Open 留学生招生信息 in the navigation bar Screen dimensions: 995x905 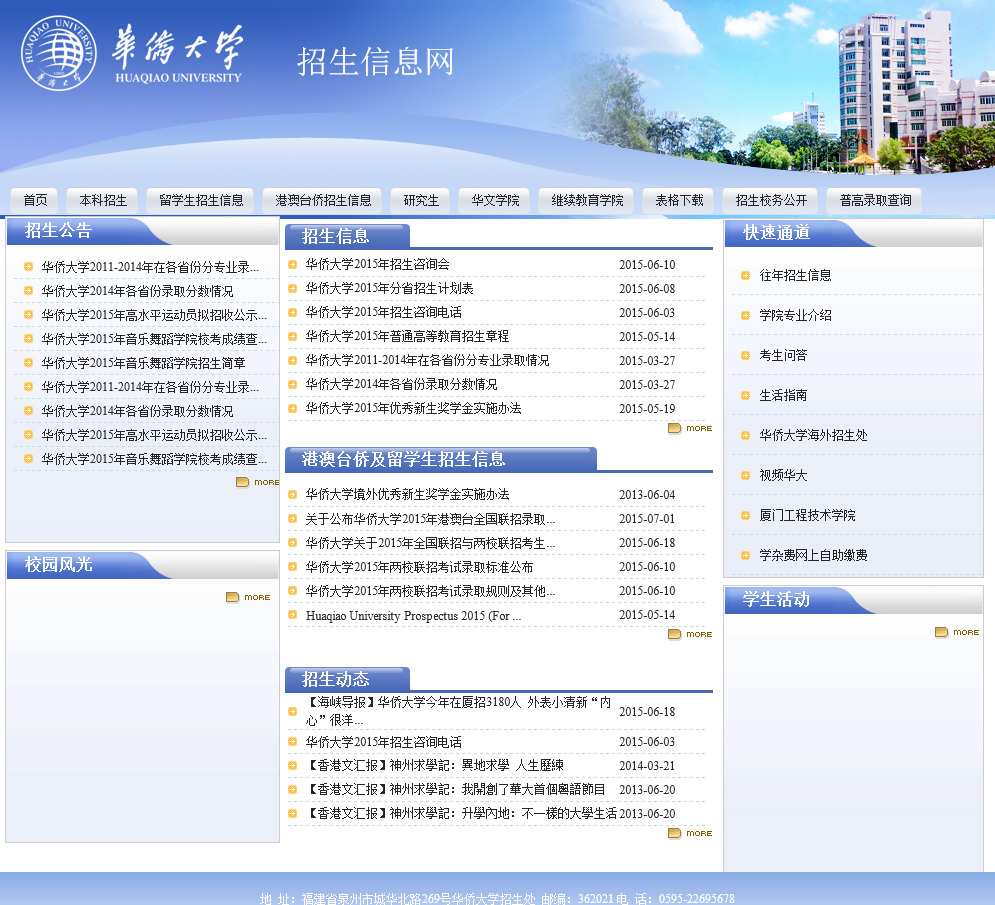(x=201, y=201)
